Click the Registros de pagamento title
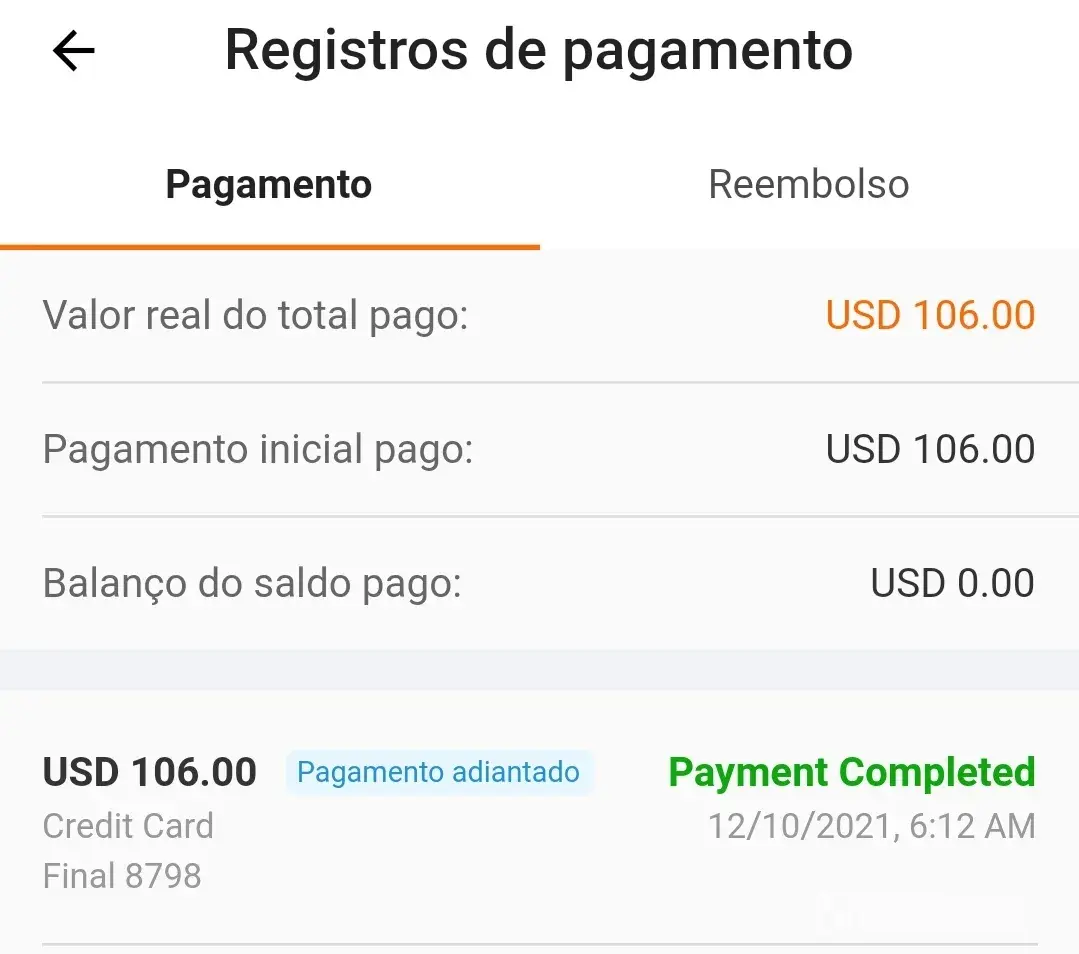The width and height of the screenshot is (1079, 954). click(x=538, y=50)
